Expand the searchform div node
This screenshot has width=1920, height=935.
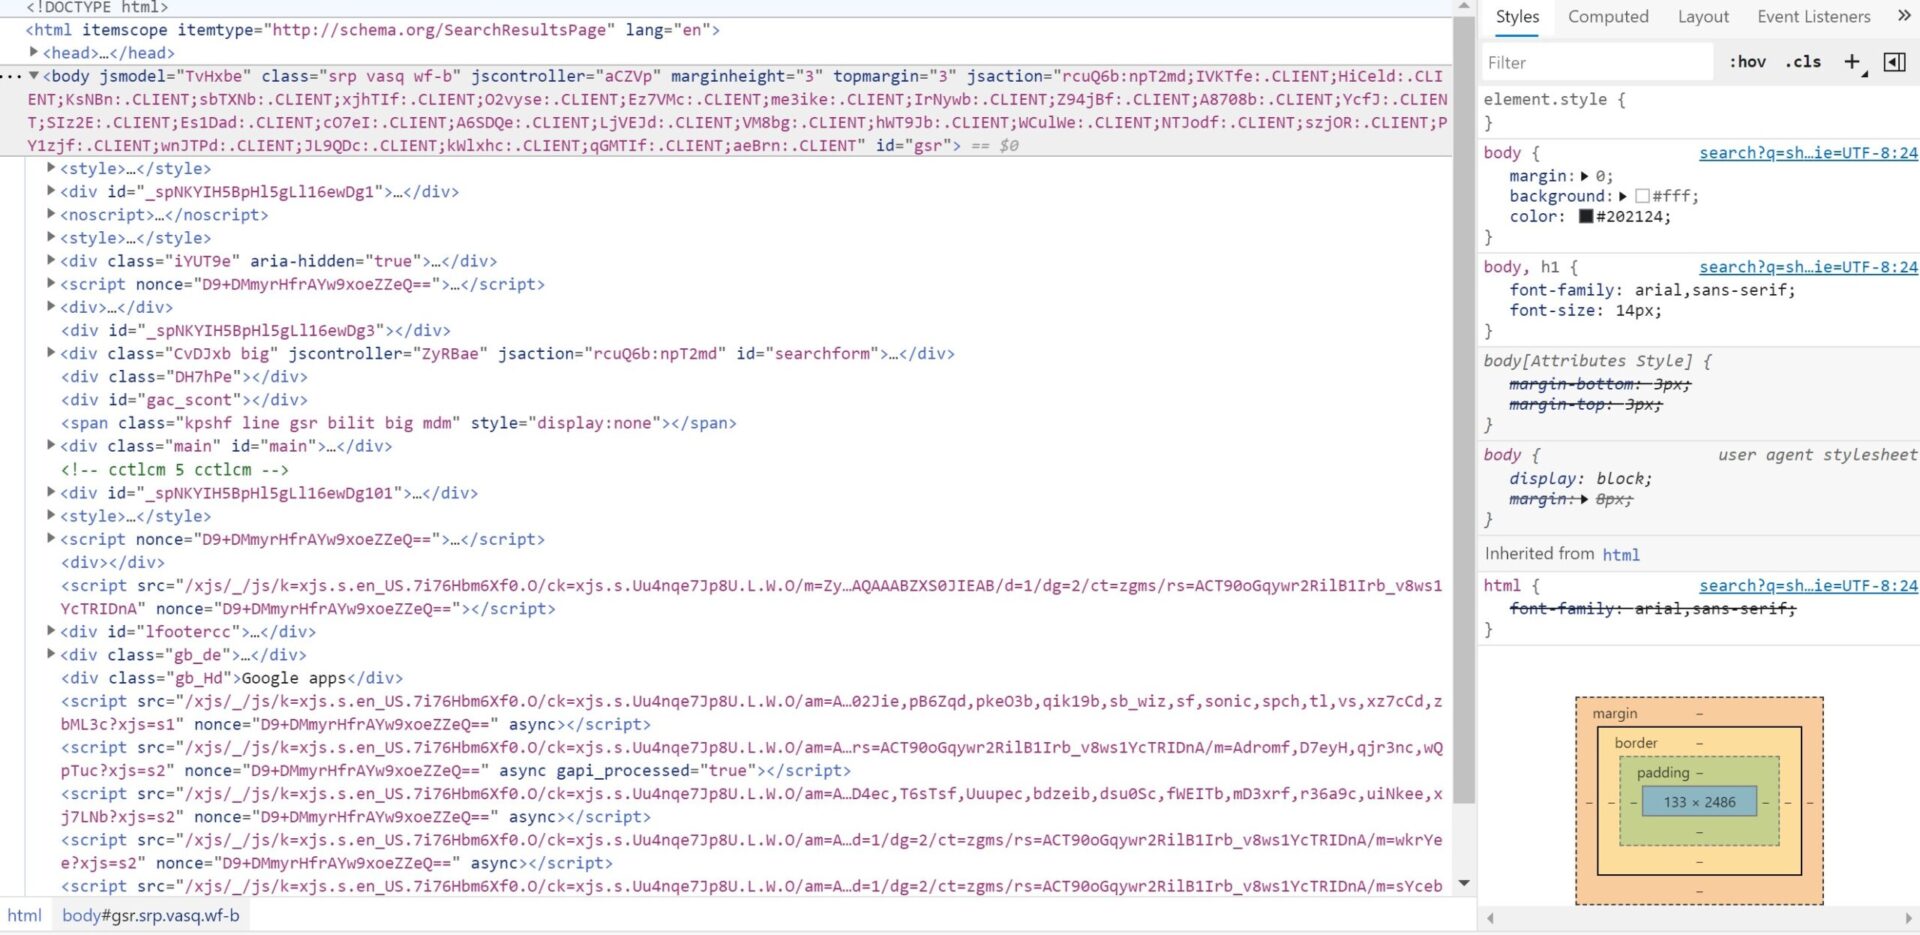pos(51,353)
